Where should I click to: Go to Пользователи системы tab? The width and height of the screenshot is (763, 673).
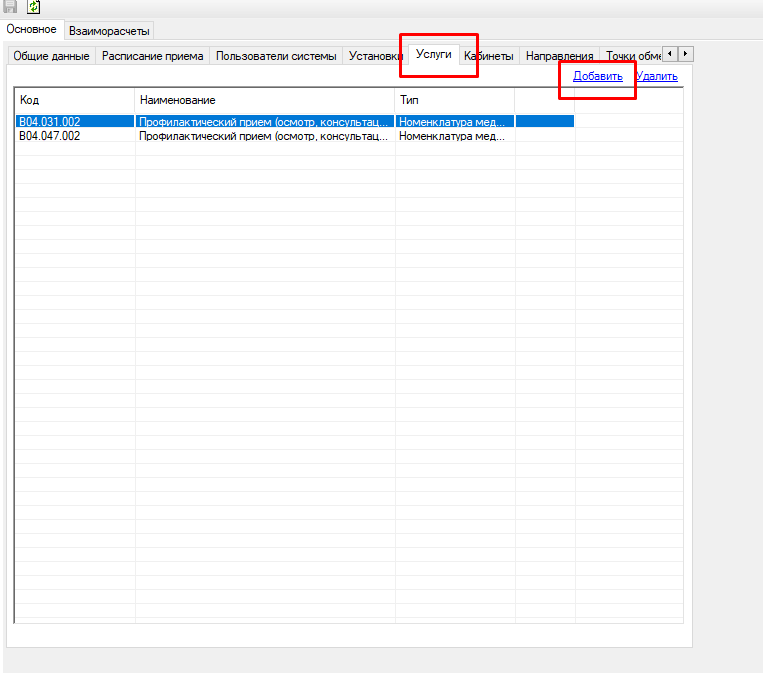click(x=276, y=56)
